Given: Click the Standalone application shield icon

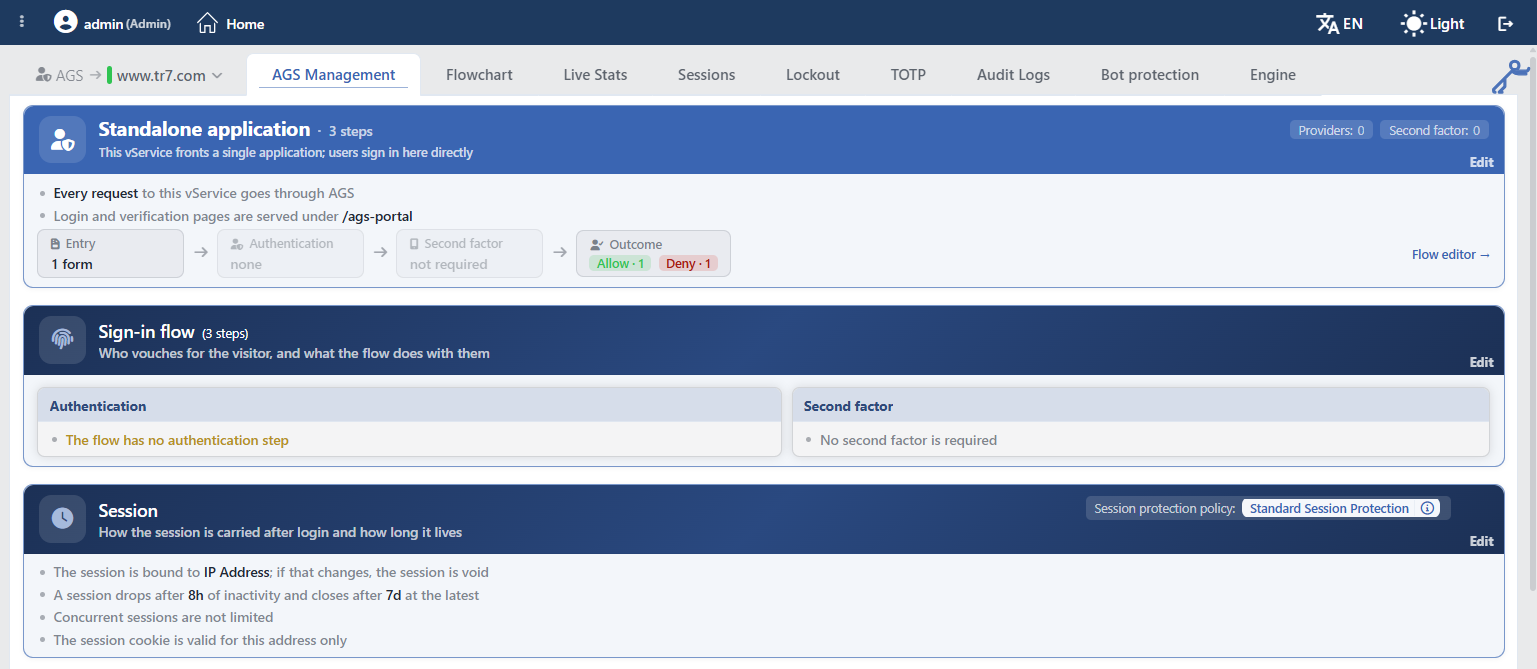Looking at the screenshot, I should tap(62, 139).
